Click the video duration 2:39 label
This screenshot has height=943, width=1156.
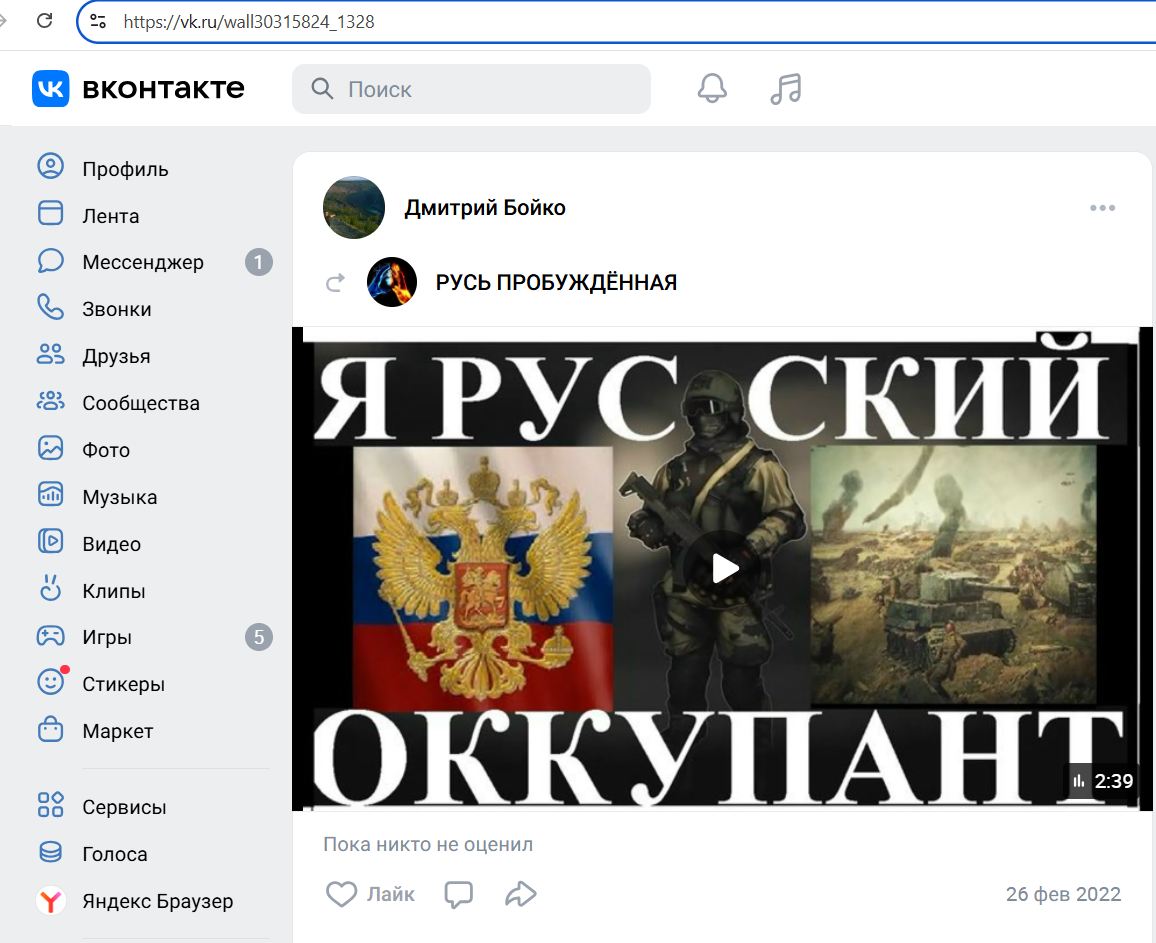click(x=1104, y=781)
